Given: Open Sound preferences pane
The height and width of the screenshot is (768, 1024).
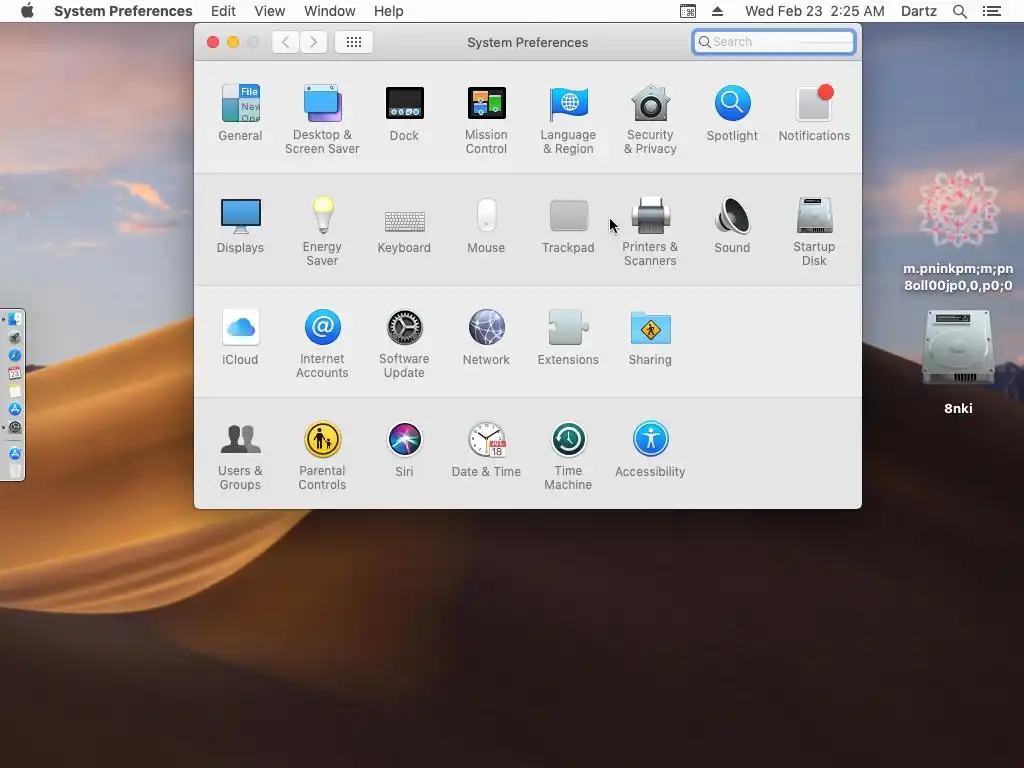Looking at the screenshot, I should point(732,225).
